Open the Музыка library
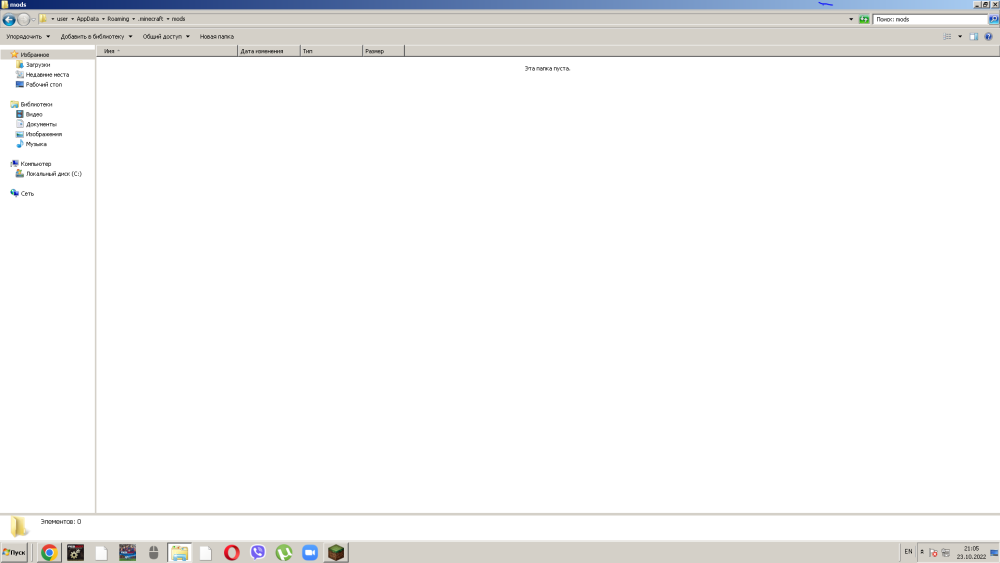 (36, 144)
